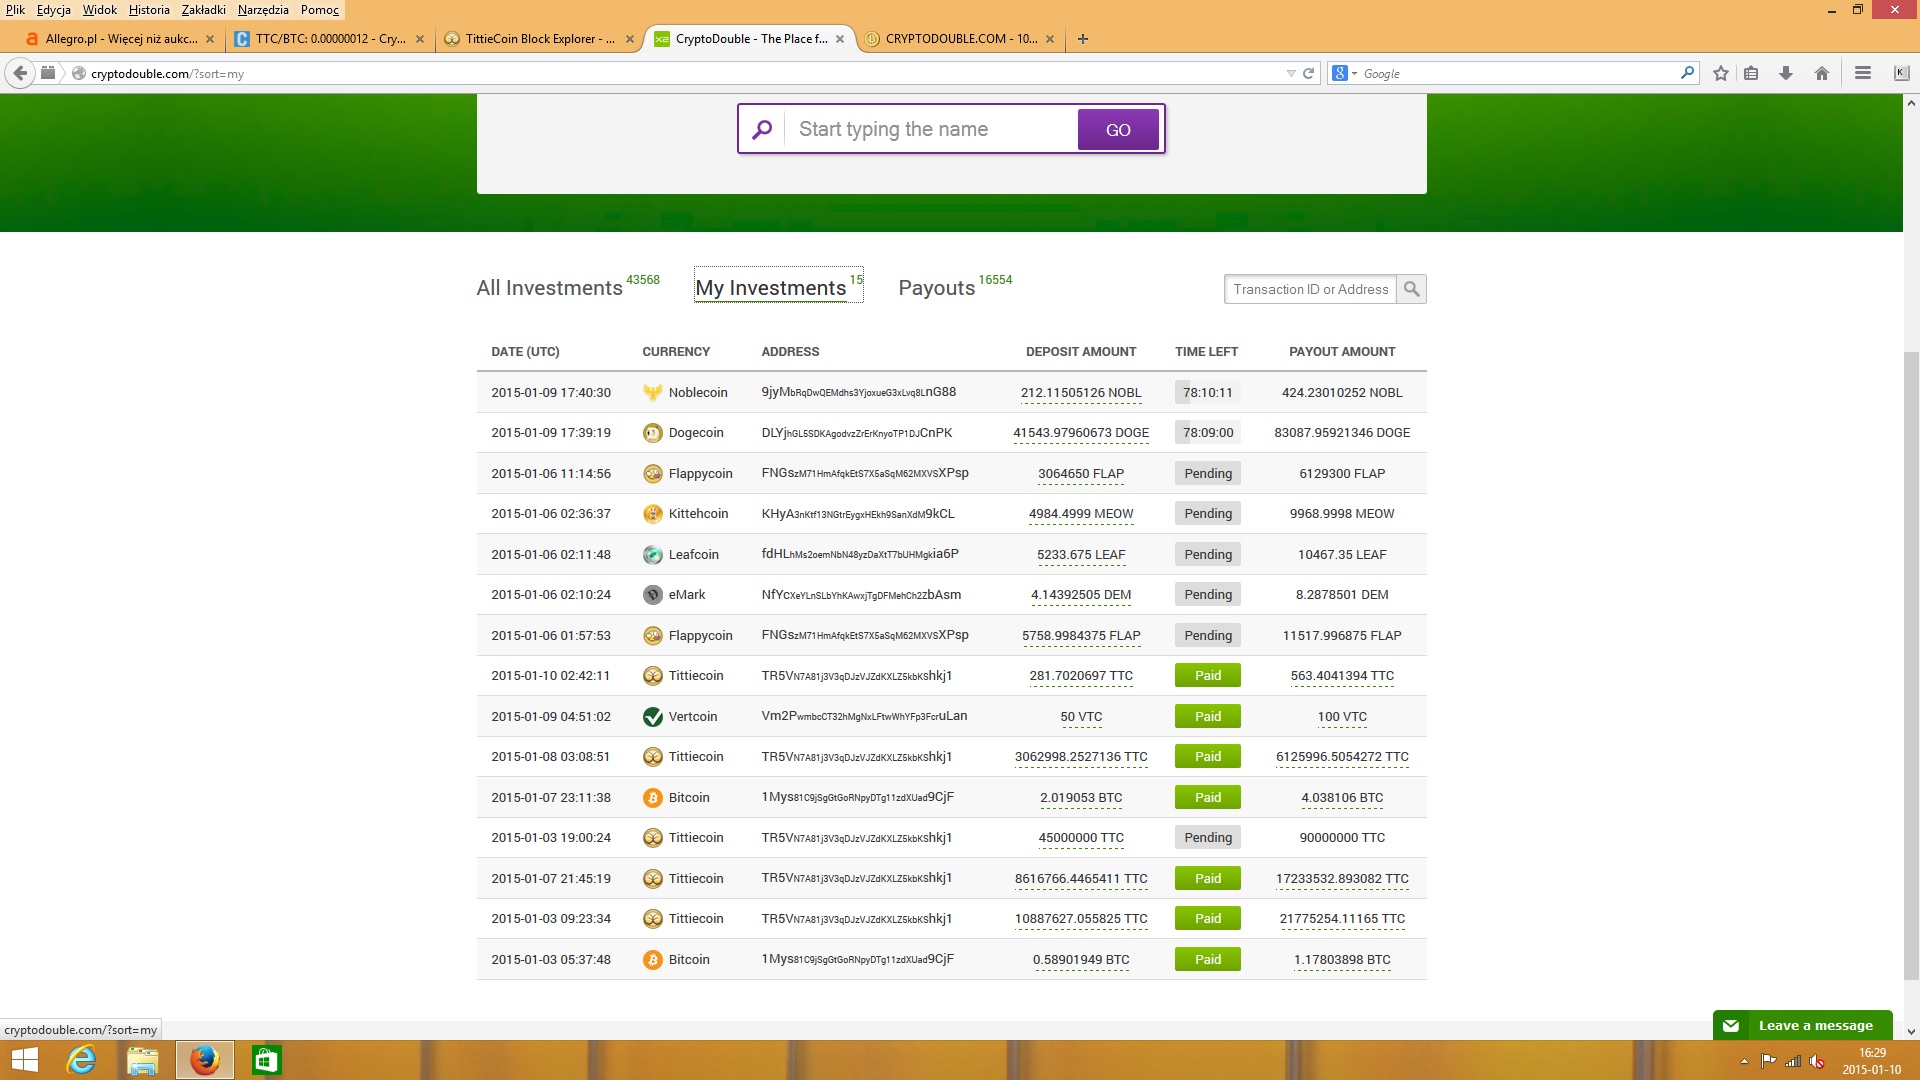Click Leave a message chat button
Viewport: 1920px width, 1080px height.
tap(1802, 1025)
